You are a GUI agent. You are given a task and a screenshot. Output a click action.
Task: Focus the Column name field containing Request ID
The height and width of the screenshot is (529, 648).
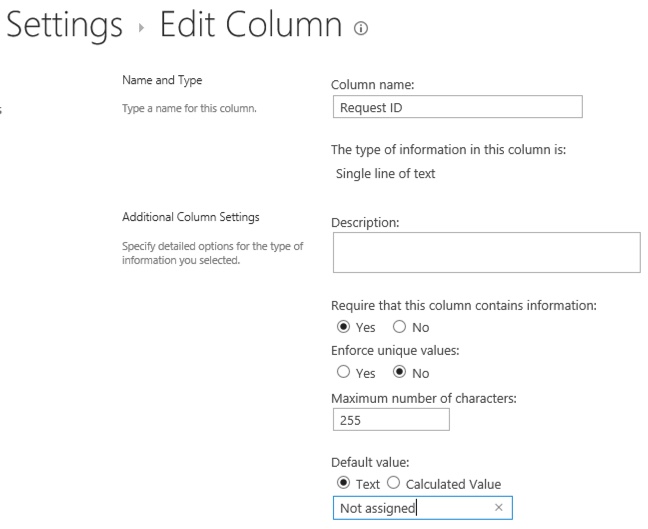point(455,107)
